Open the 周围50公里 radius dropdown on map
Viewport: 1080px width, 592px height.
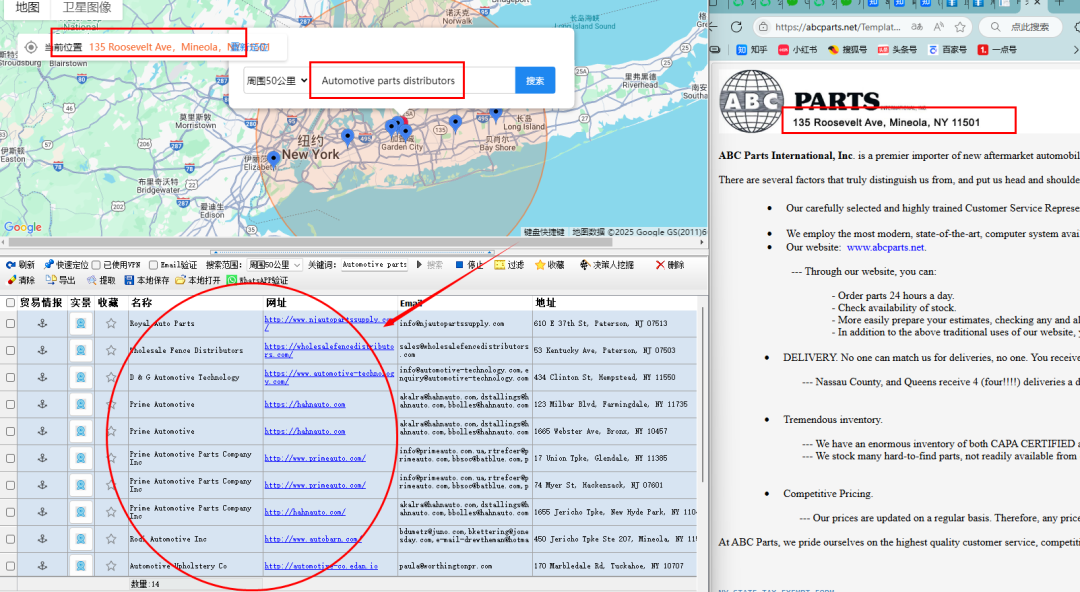pos(276,81)
